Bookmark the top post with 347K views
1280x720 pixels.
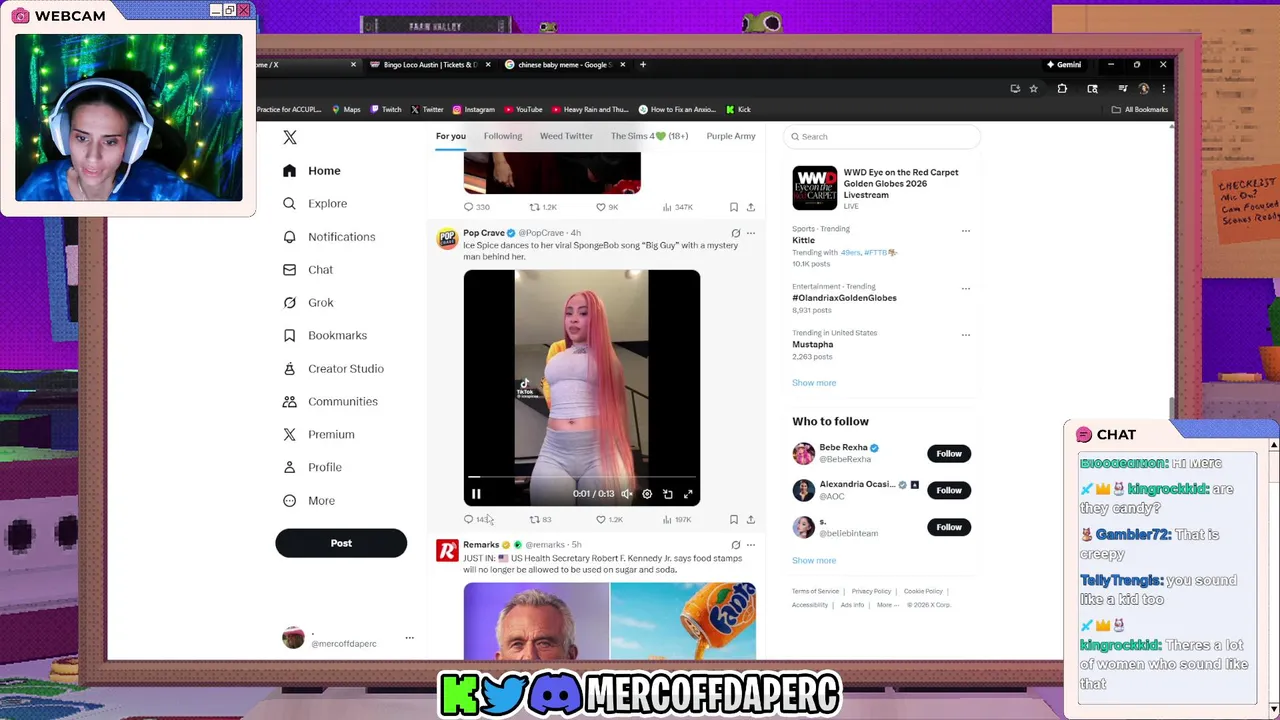734,207
